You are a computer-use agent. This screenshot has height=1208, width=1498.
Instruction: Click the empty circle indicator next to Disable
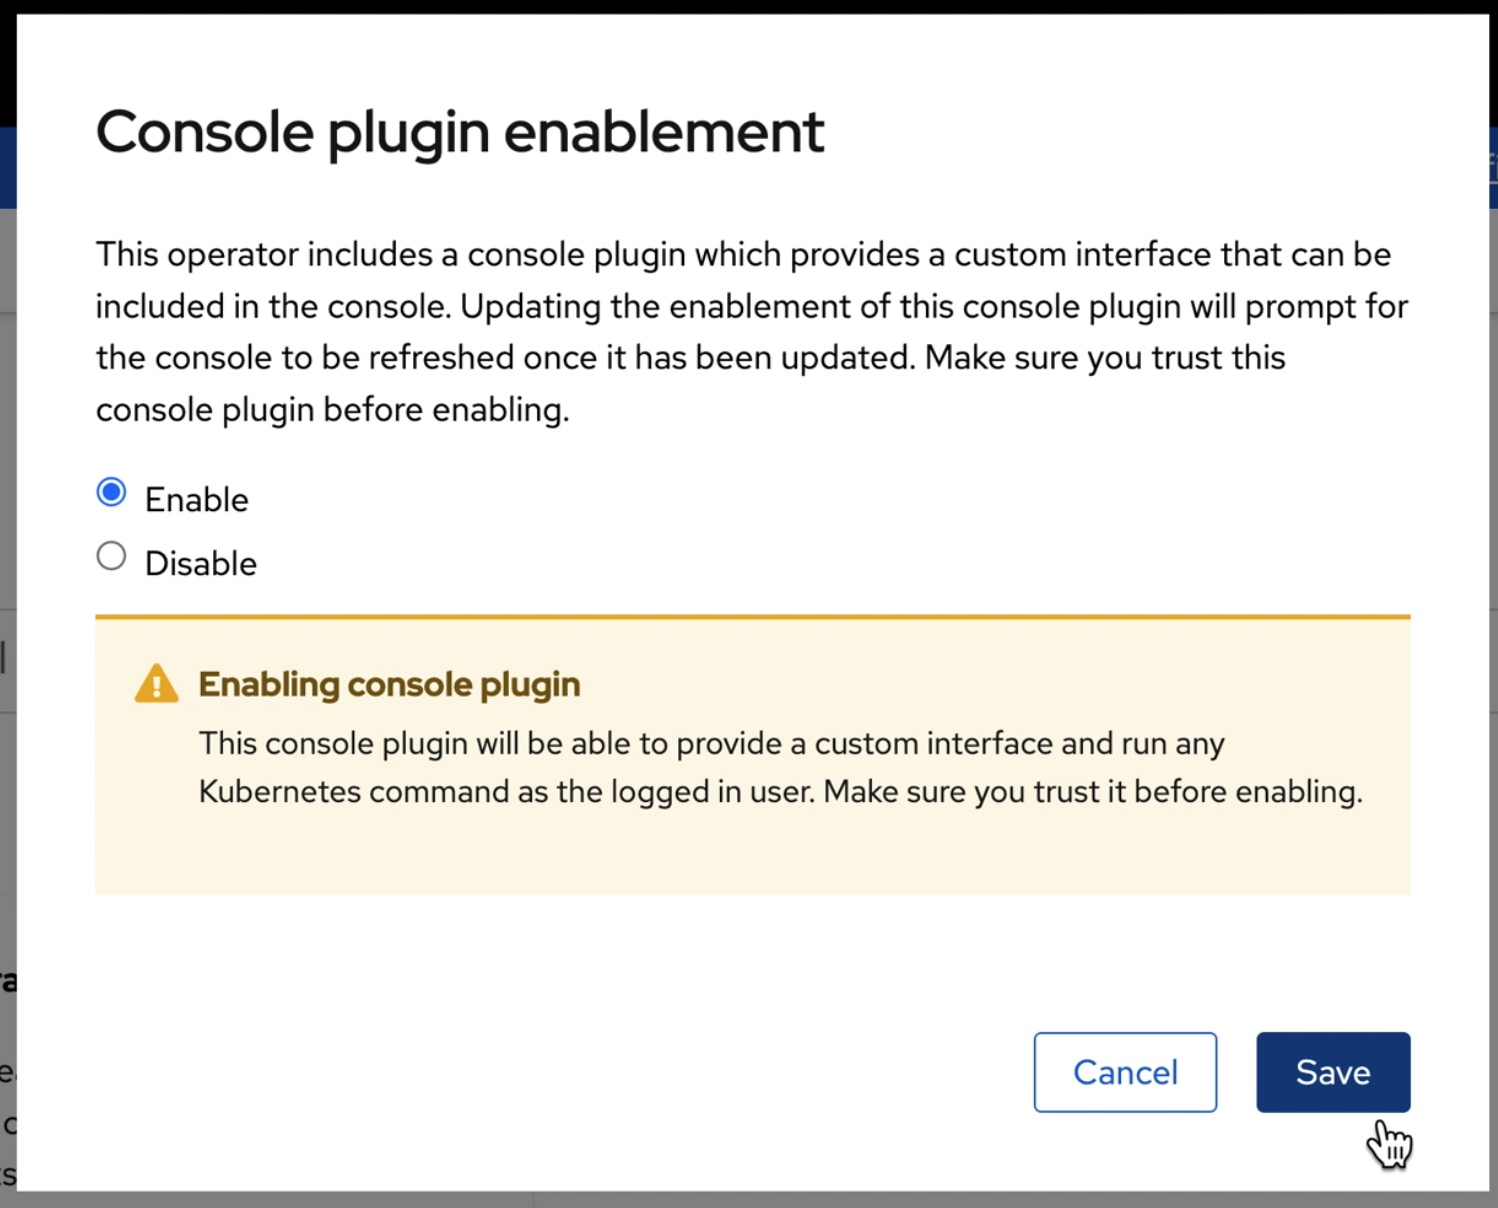[111, 555]
